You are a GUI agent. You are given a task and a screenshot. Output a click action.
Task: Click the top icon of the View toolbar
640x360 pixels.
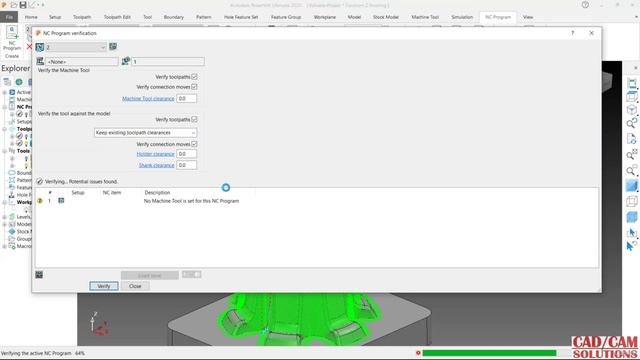(631, 83)
